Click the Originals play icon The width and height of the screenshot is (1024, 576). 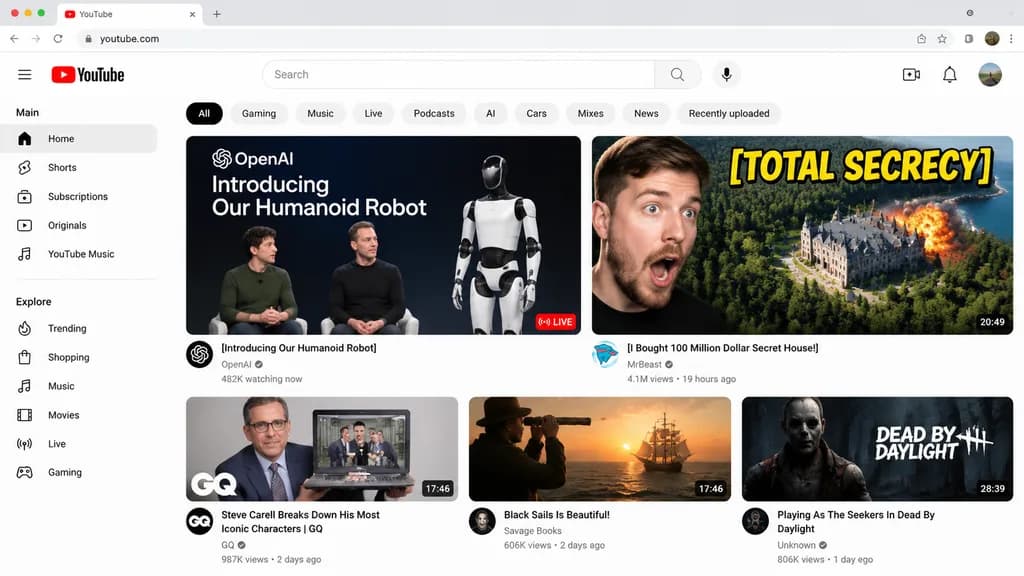[25, 225]
